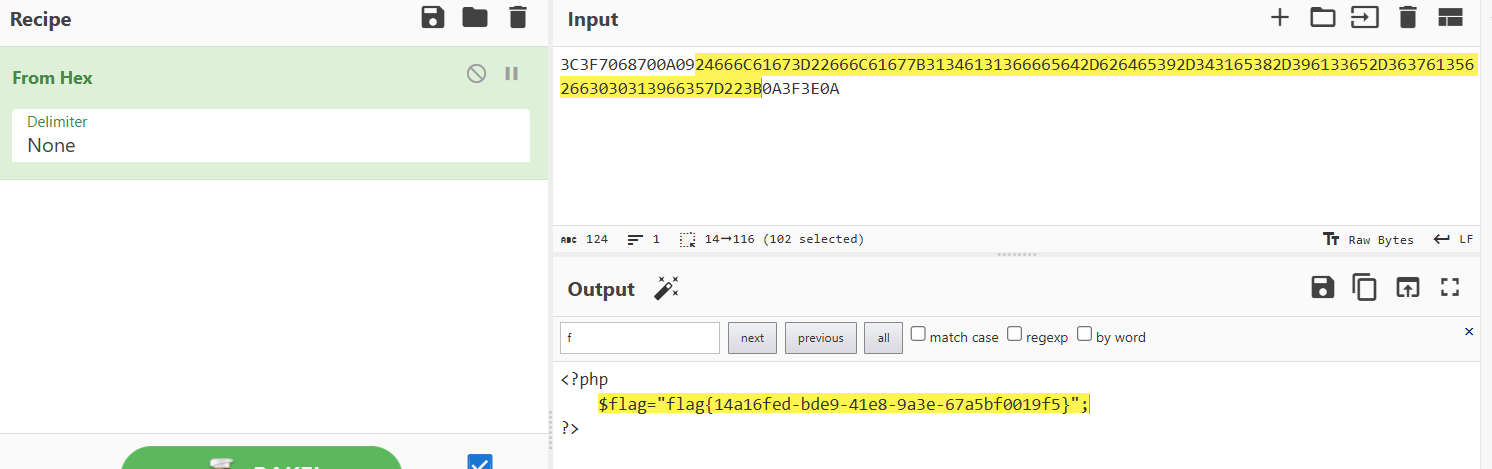Set a breakpoint on From Hex

512,73
